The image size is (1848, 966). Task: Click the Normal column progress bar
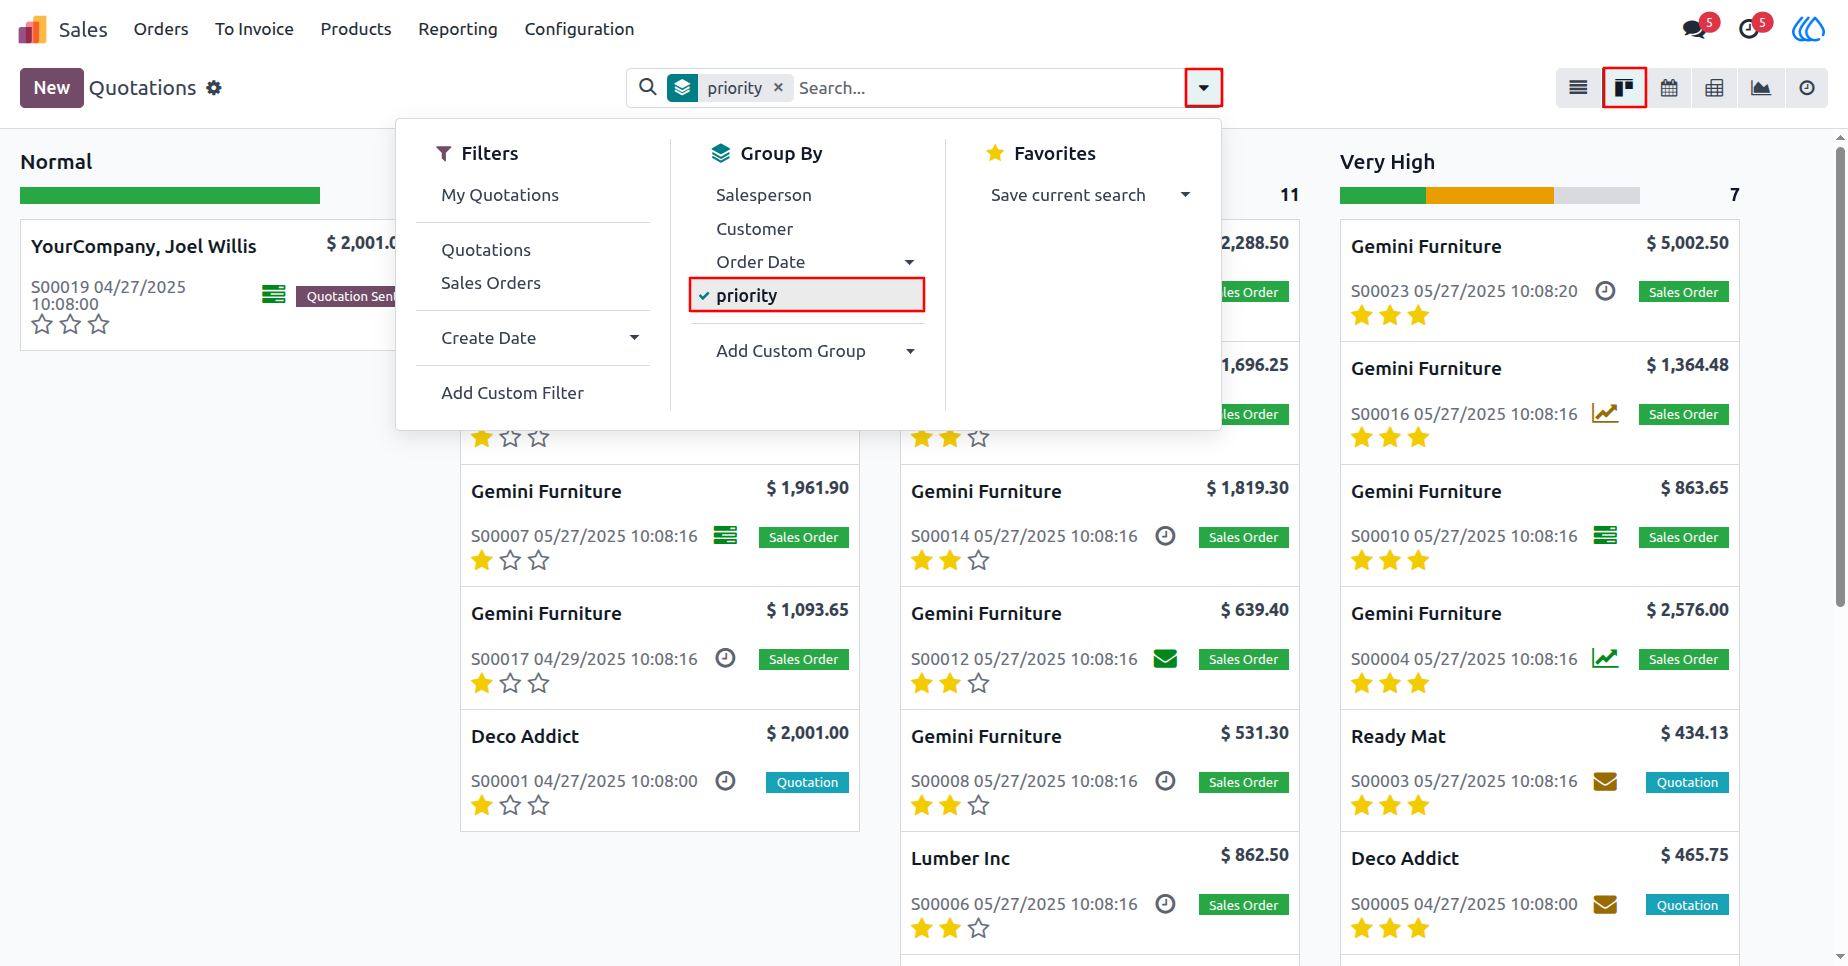click(x=170, y=196)
